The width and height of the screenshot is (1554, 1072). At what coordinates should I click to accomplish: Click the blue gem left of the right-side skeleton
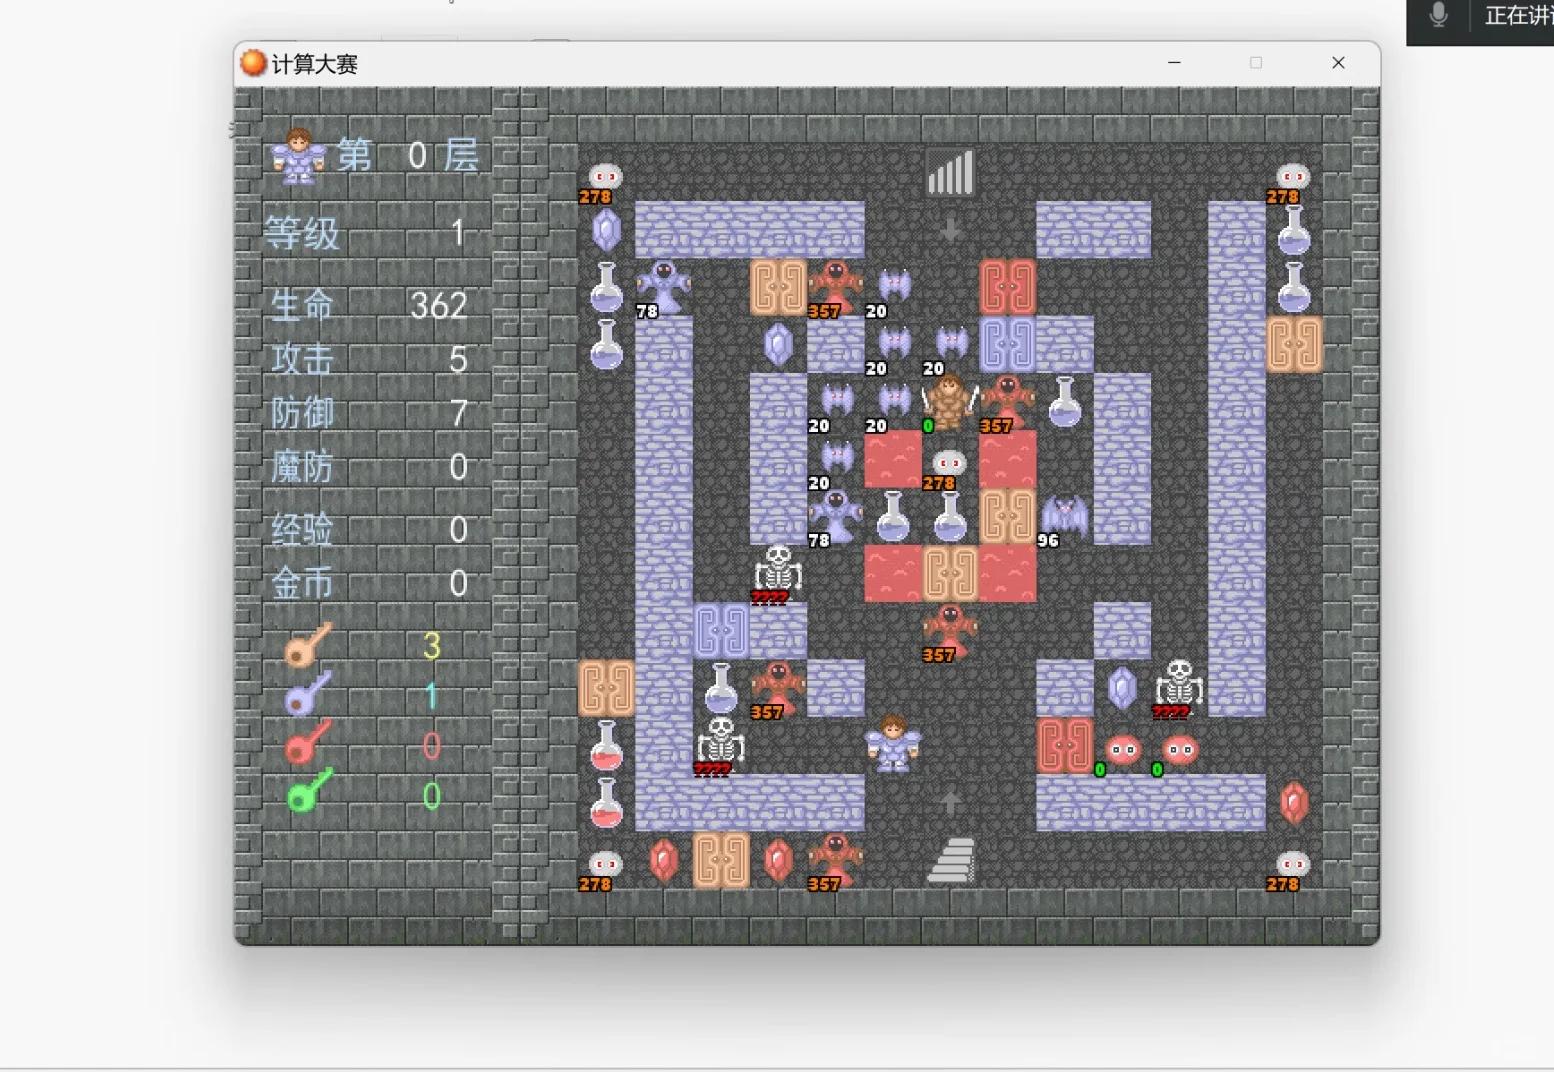1122,688
